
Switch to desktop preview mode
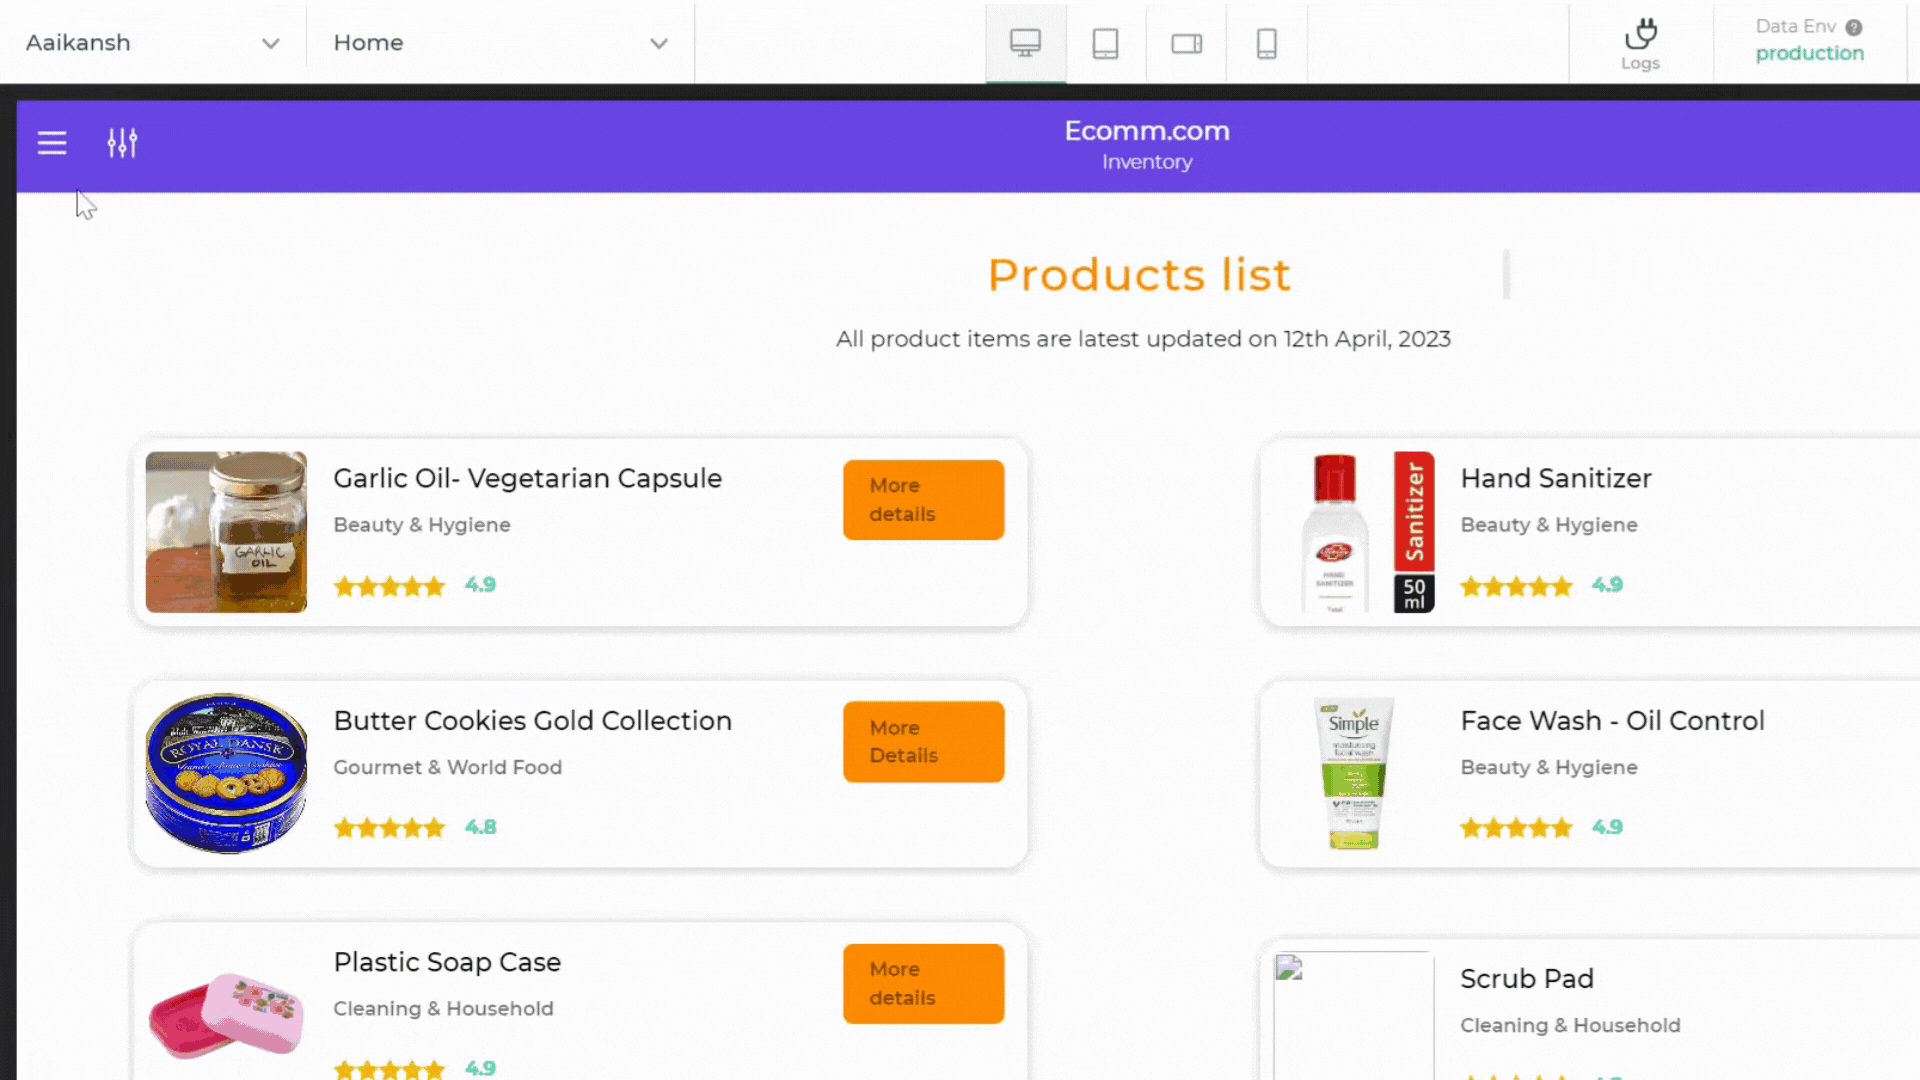[1025, 43]
